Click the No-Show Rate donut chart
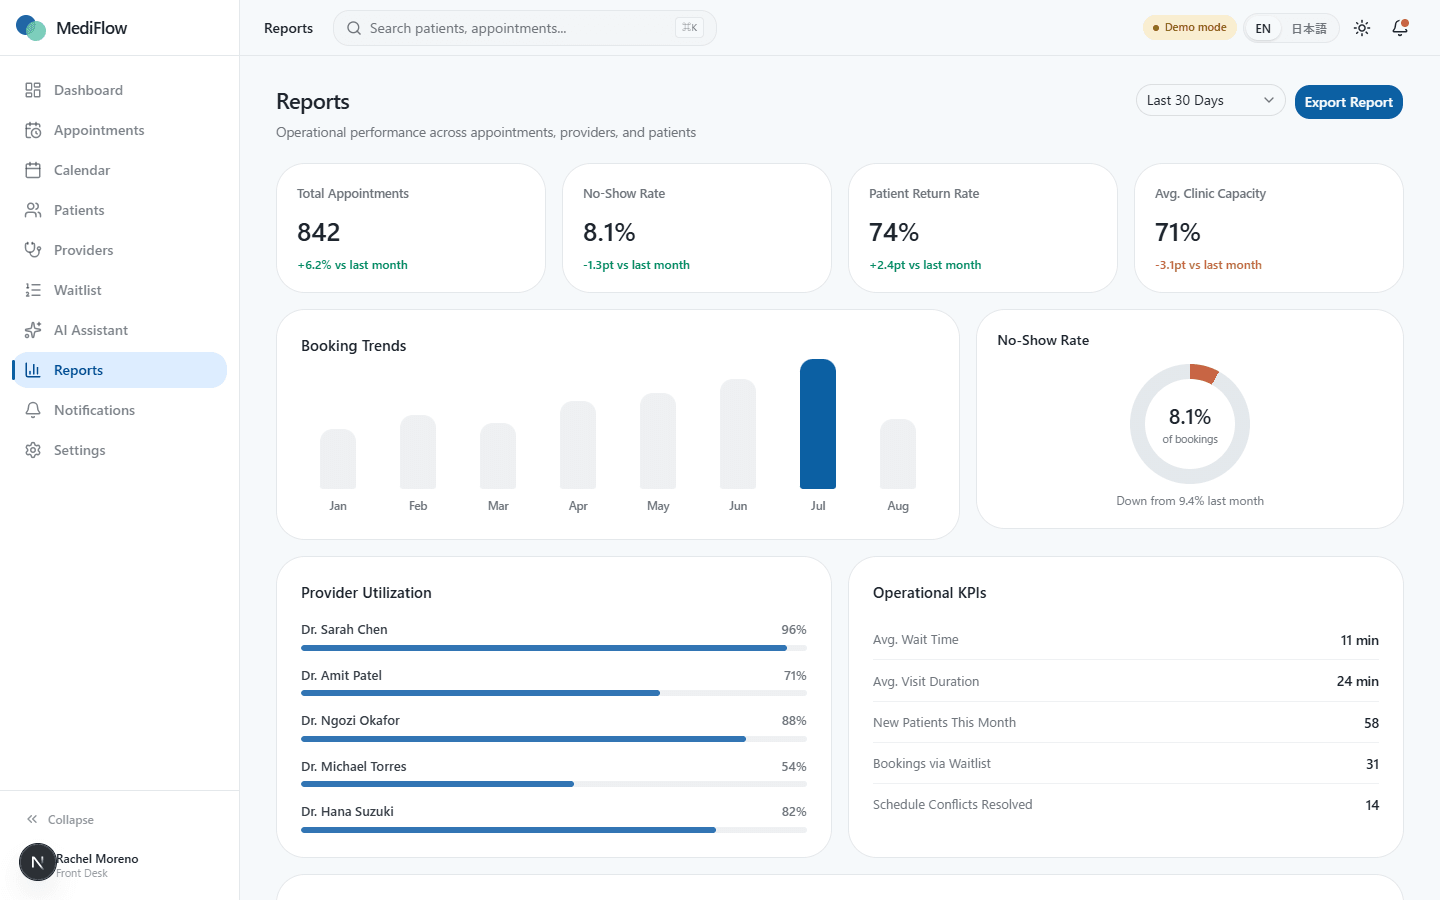 click(x=1190, y=424)
